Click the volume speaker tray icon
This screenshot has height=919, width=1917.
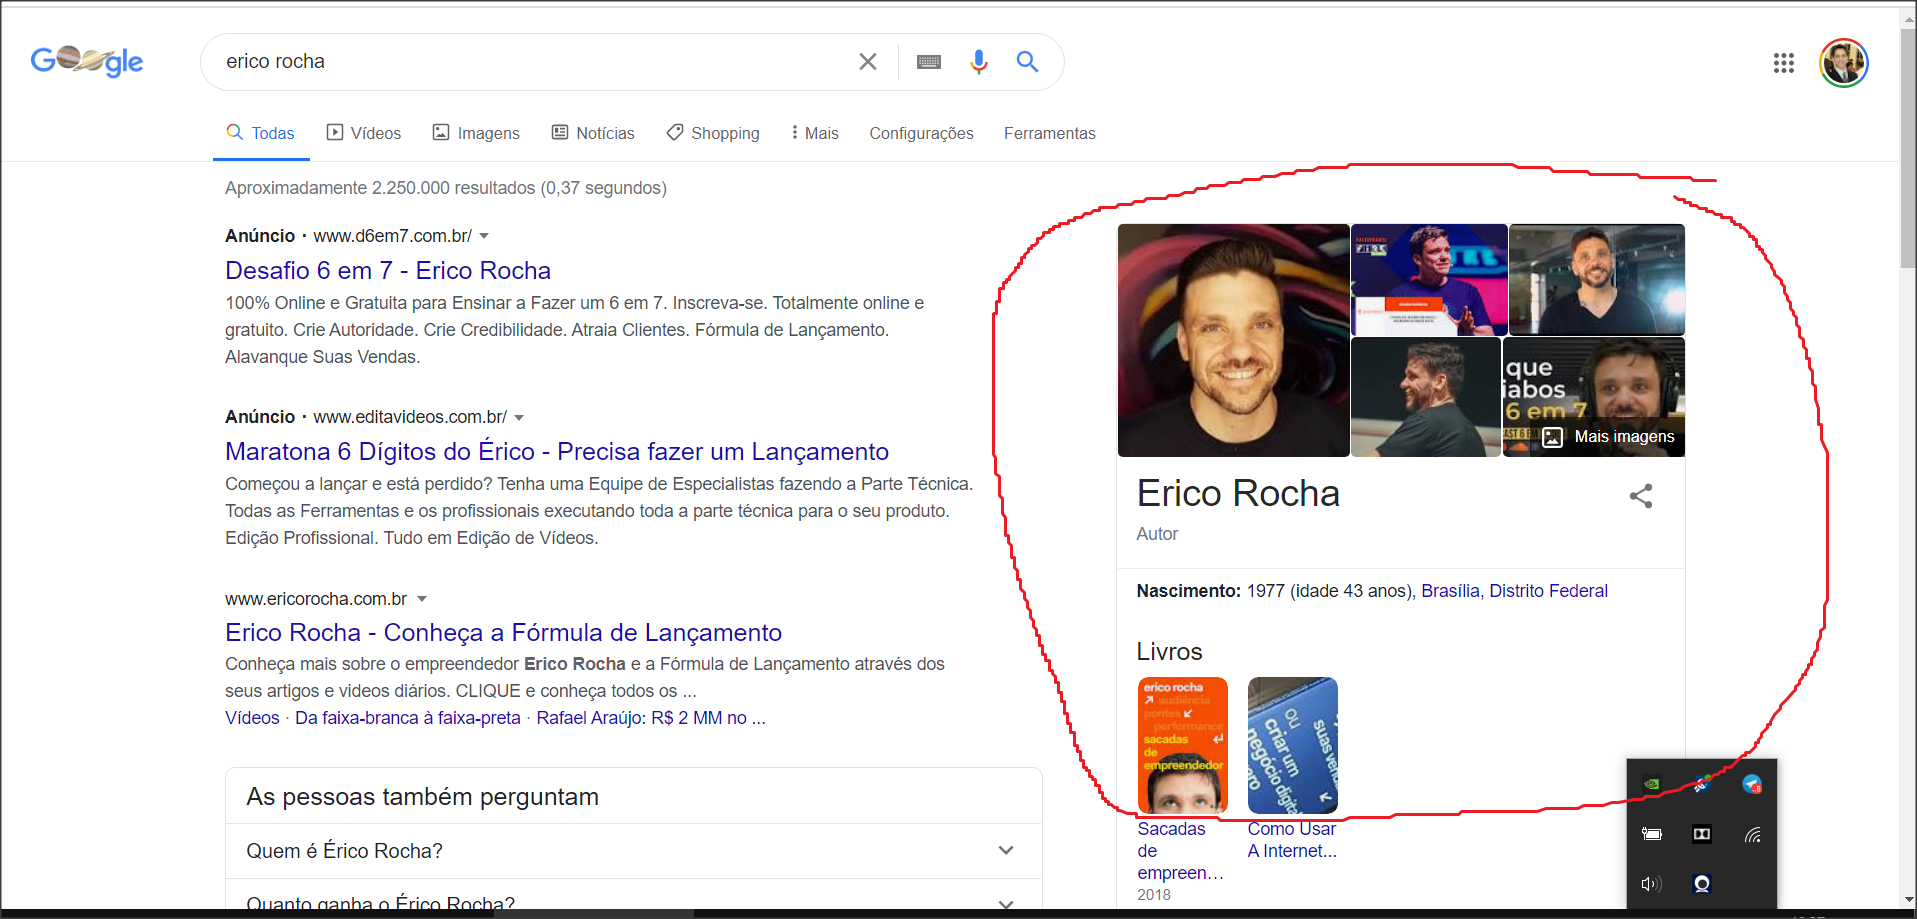[1652, 884]
